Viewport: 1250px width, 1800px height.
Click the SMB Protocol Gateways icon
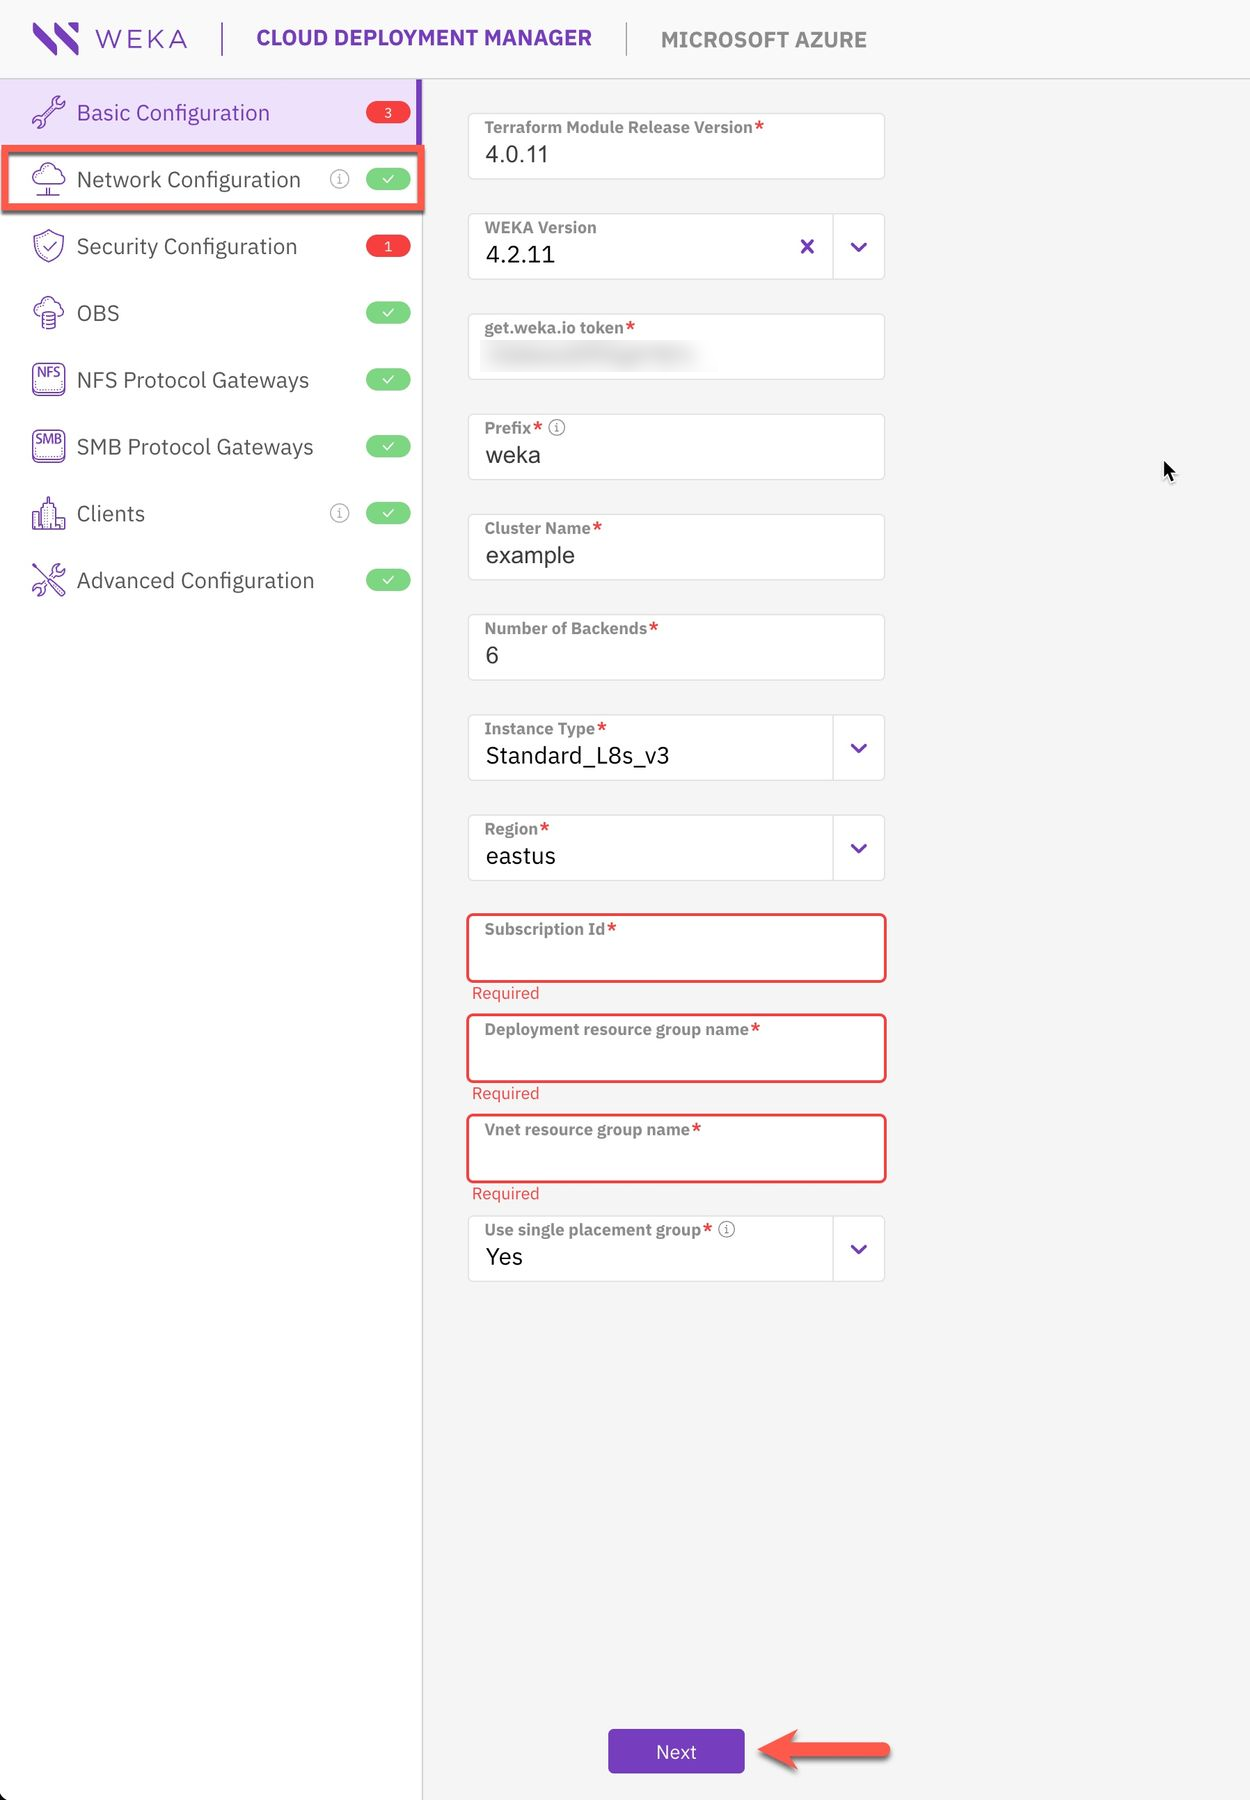(48, 446)
